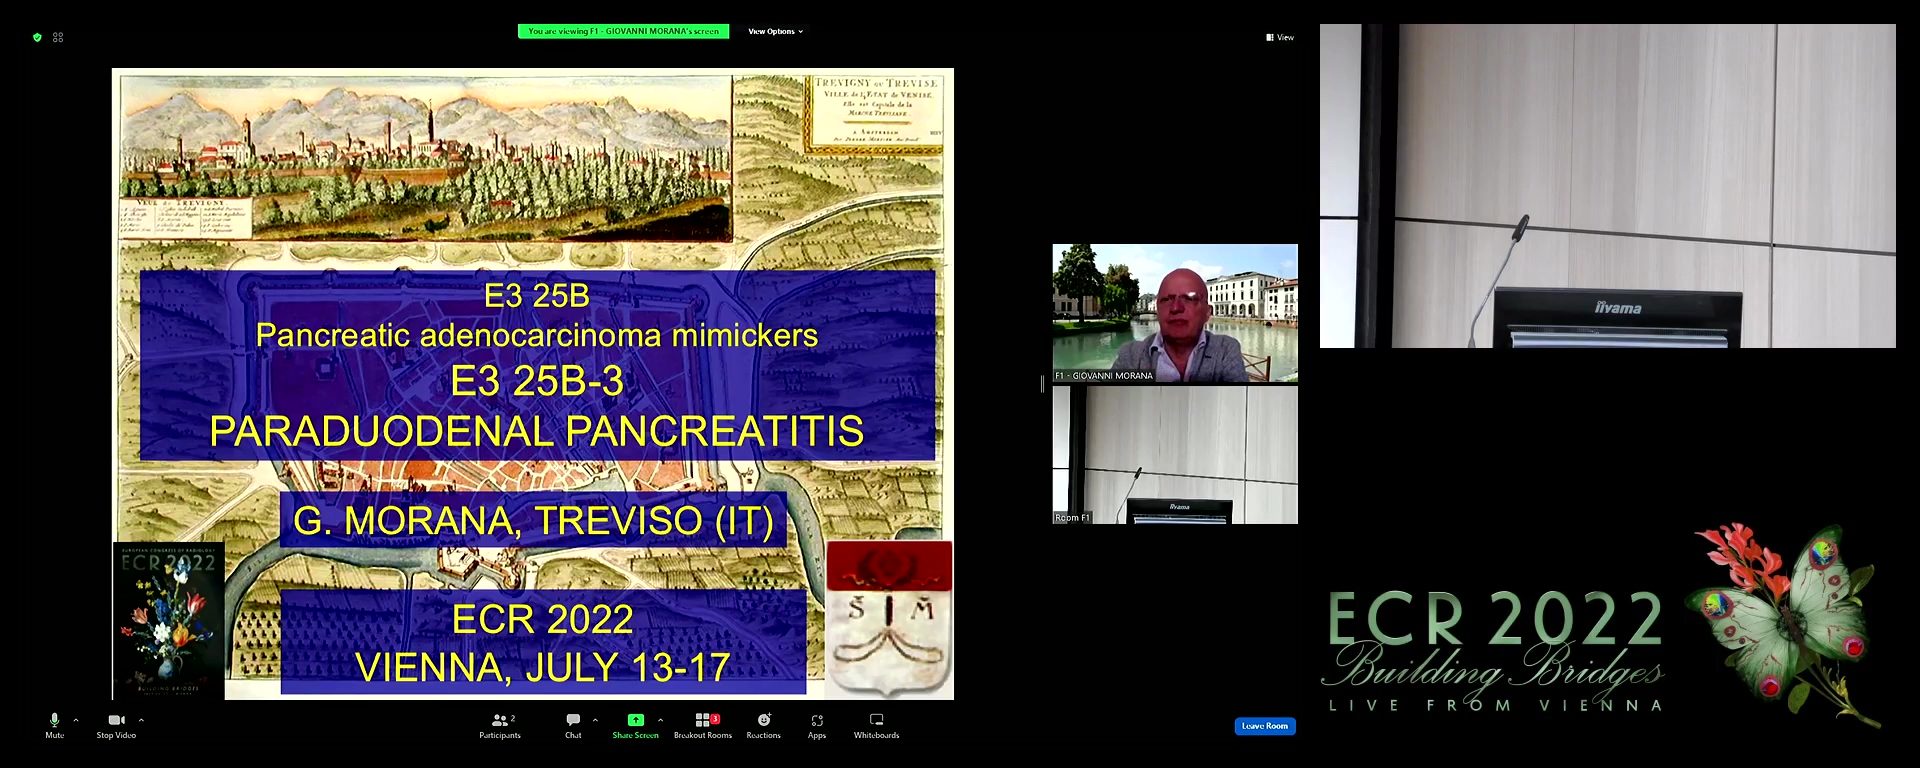Click the panel divider handle beside video thumbnails
Viewport: 1920px width, 768px height.
[1042, 384]
